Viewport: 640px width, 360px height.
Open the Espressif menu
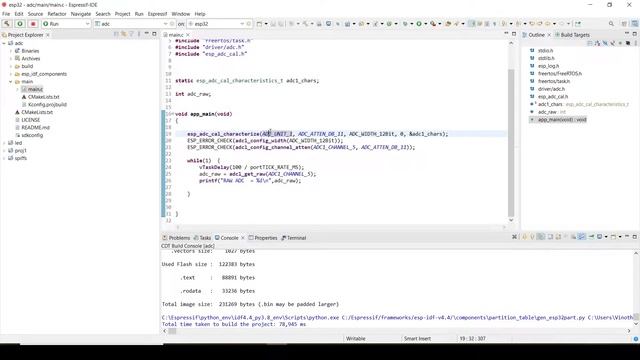(157, 14)
